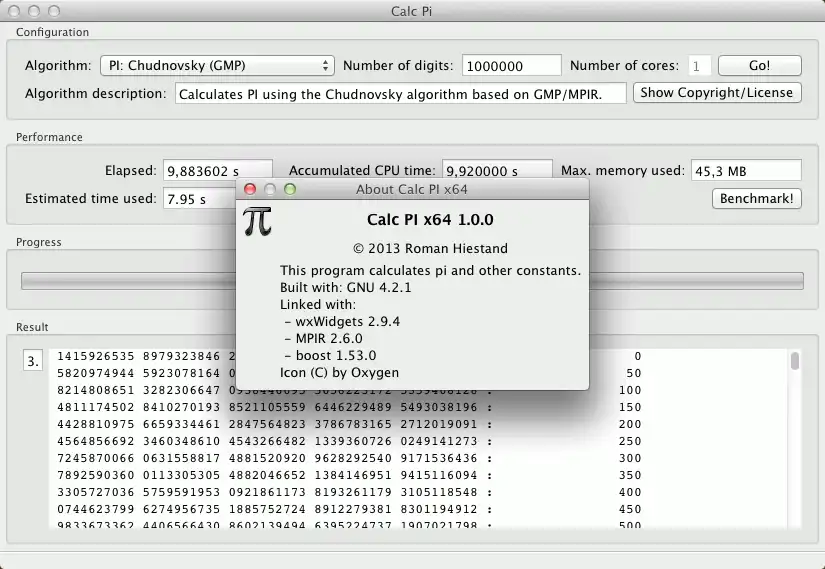Click the Max. memory used field
This screenshot has height=569, width=825.
(x=746, y=171)
